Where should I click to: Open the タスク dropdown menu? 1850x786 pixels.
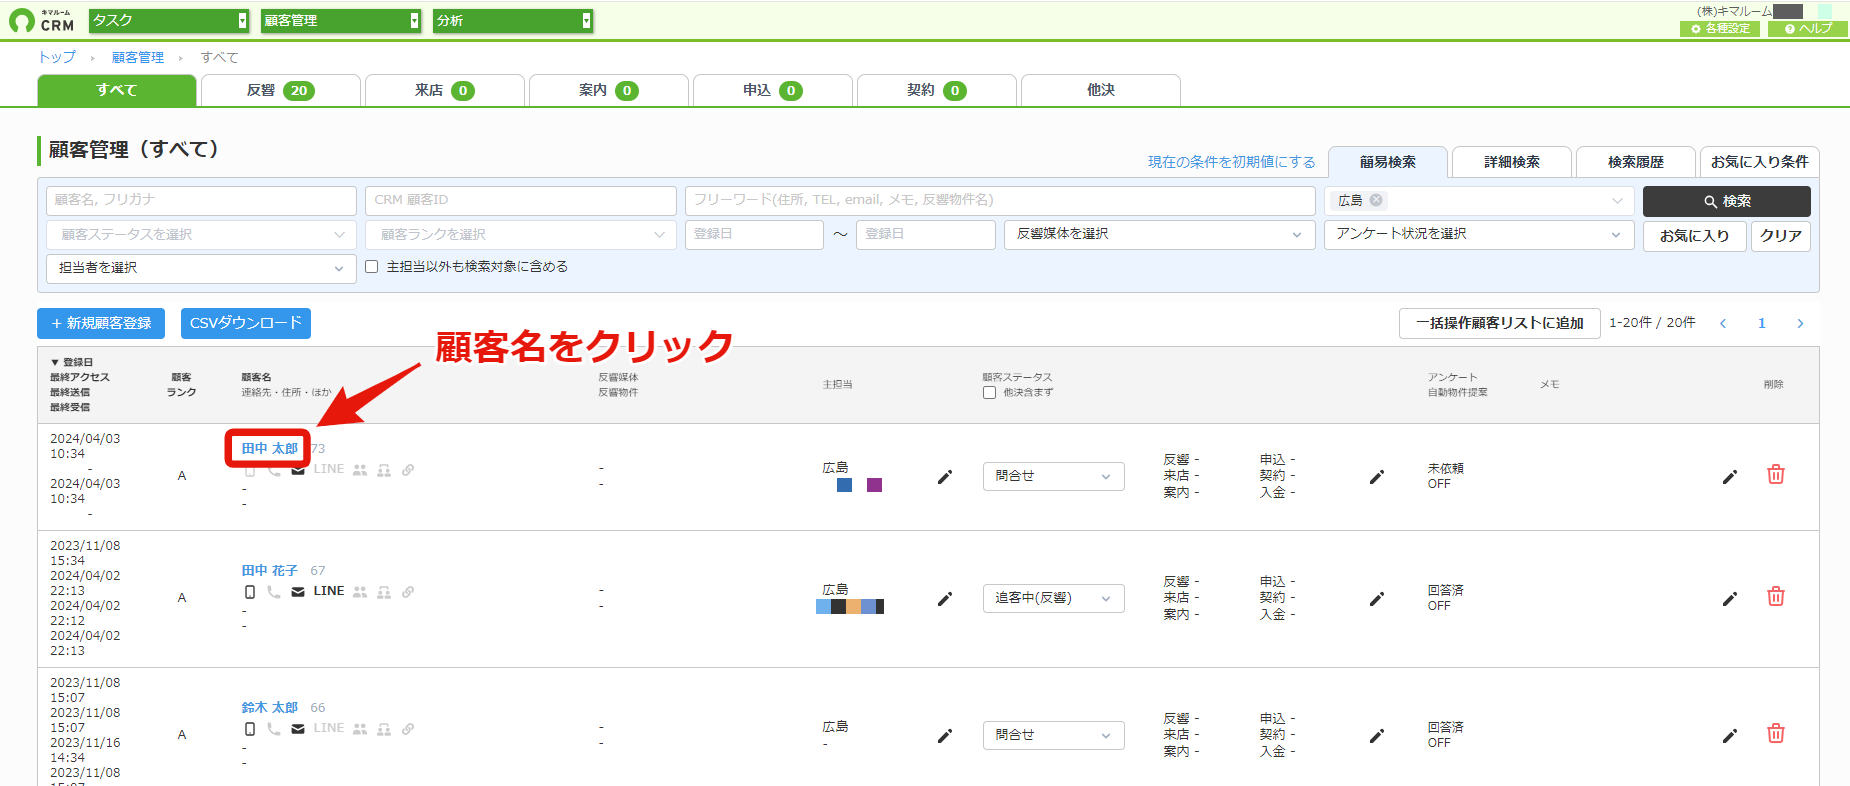(x=169, y=20)
